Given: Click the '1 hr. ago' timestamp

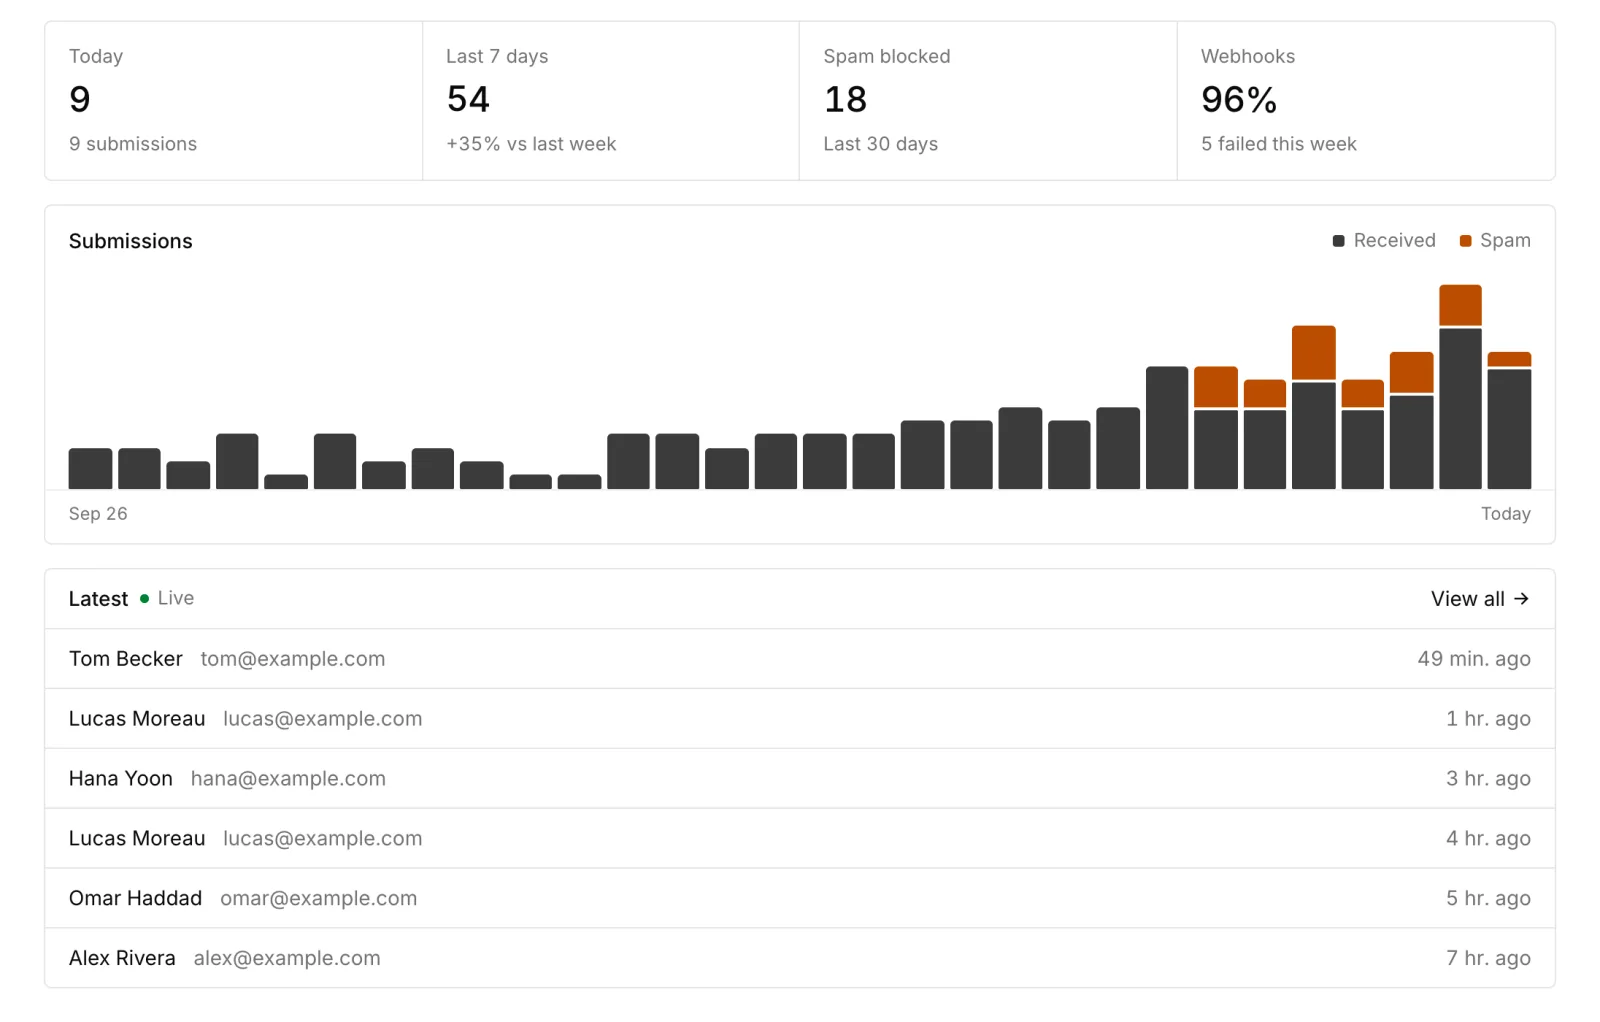Looking at the screenshot, I should [1488, 719].
